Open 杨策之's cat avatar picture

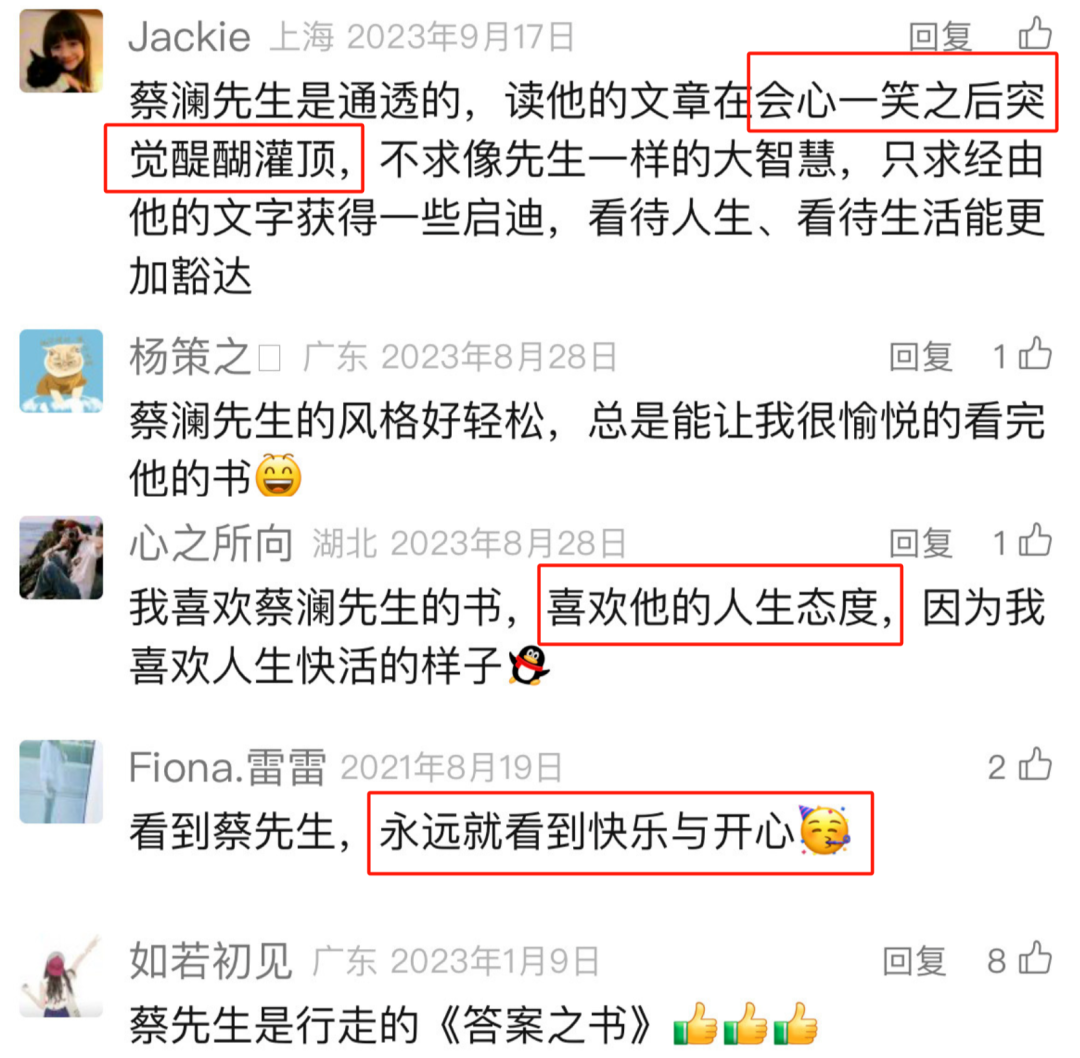tap(61, 371)
